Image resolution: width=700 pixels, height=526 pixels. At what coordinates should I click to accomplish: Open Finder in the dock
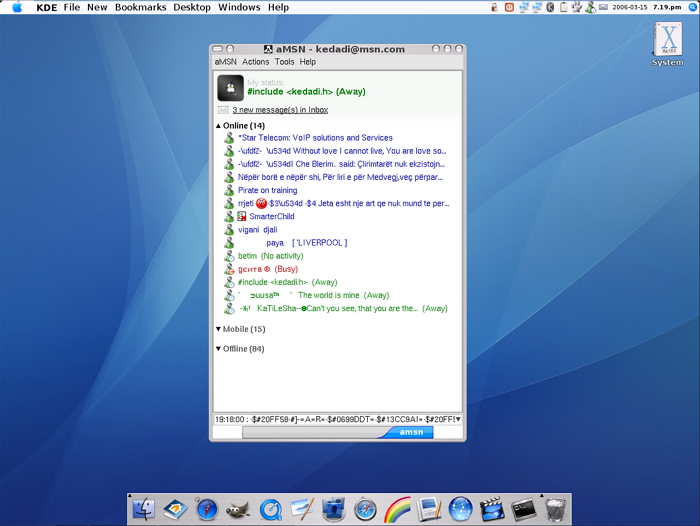[x=144, y=509]
